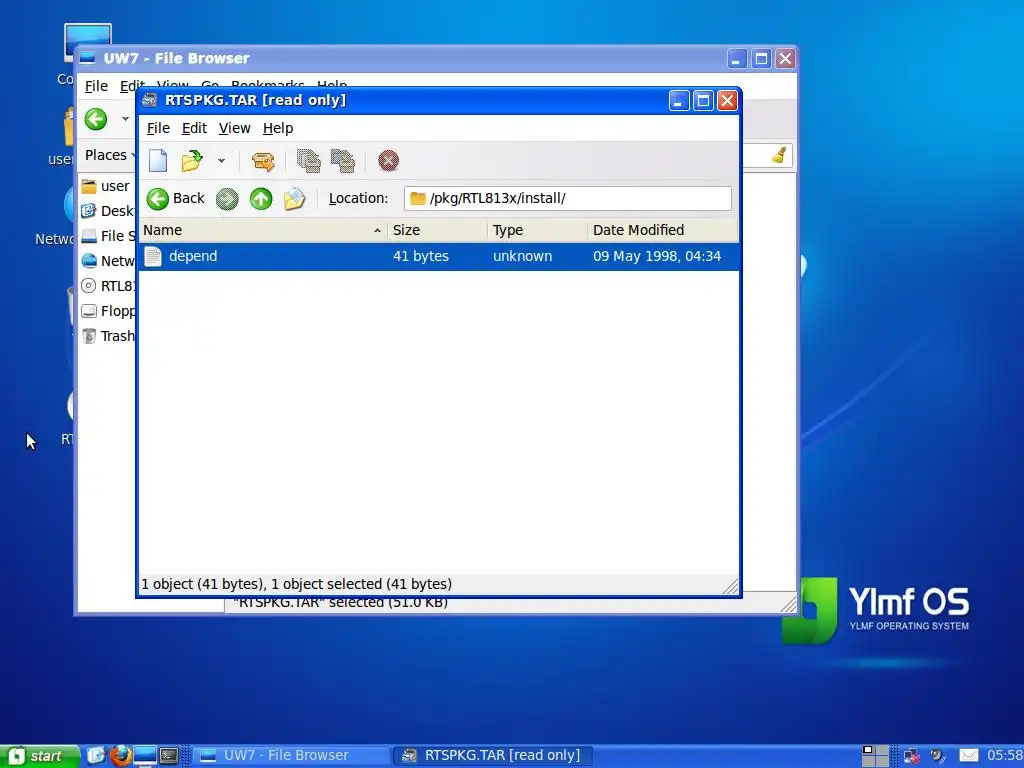
Task: Click the volume tray icon
Action: tap(937, 756)
